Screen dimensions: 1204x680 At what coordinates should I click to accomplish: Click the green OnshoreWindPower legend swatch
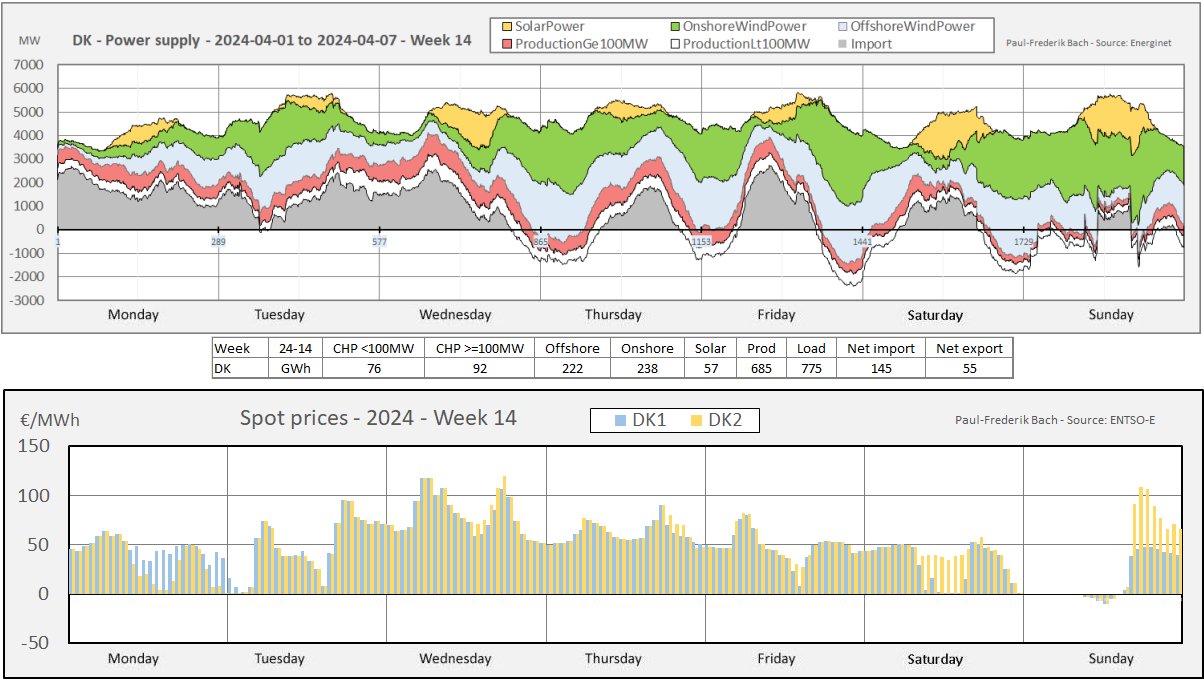(674, 26)
